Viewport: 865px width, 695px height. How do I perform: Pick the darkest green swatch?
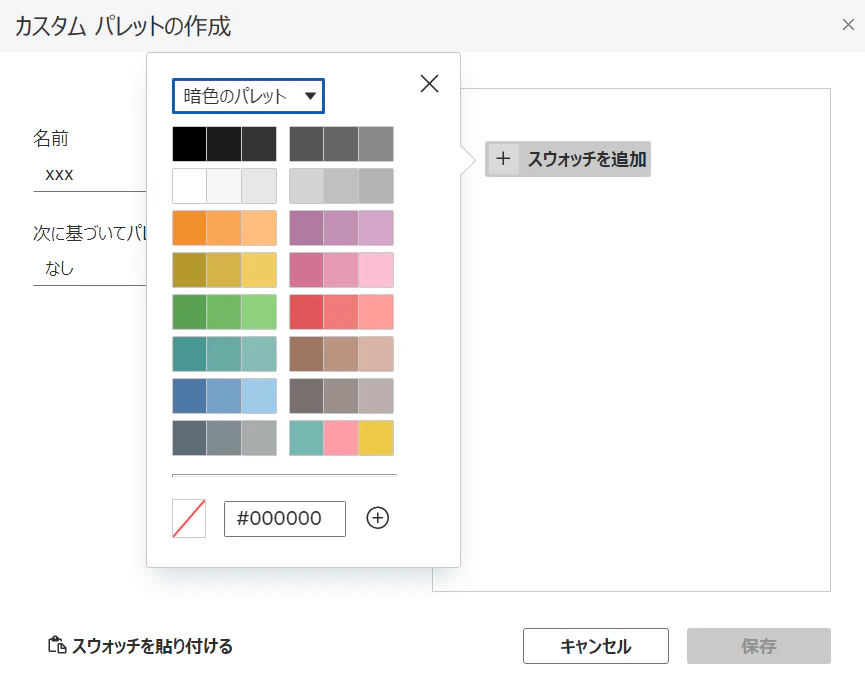[189, 312]
